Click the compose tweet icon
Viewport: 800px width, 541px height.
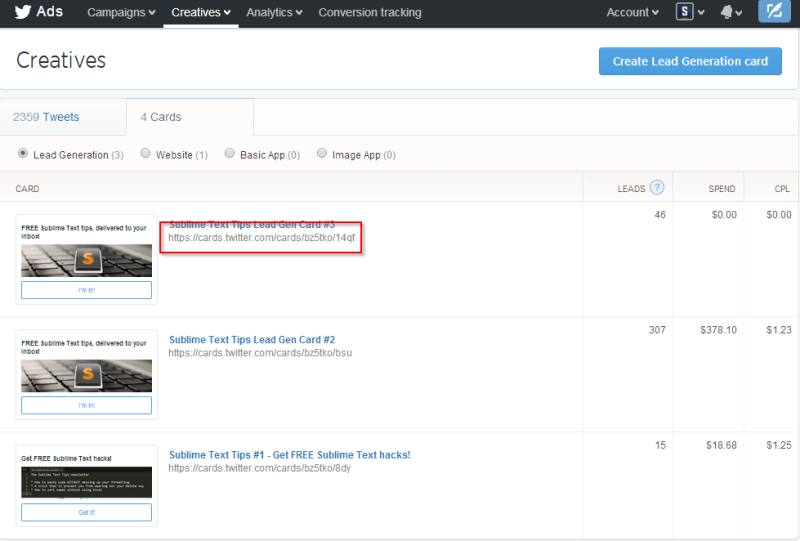click(773, 12)
